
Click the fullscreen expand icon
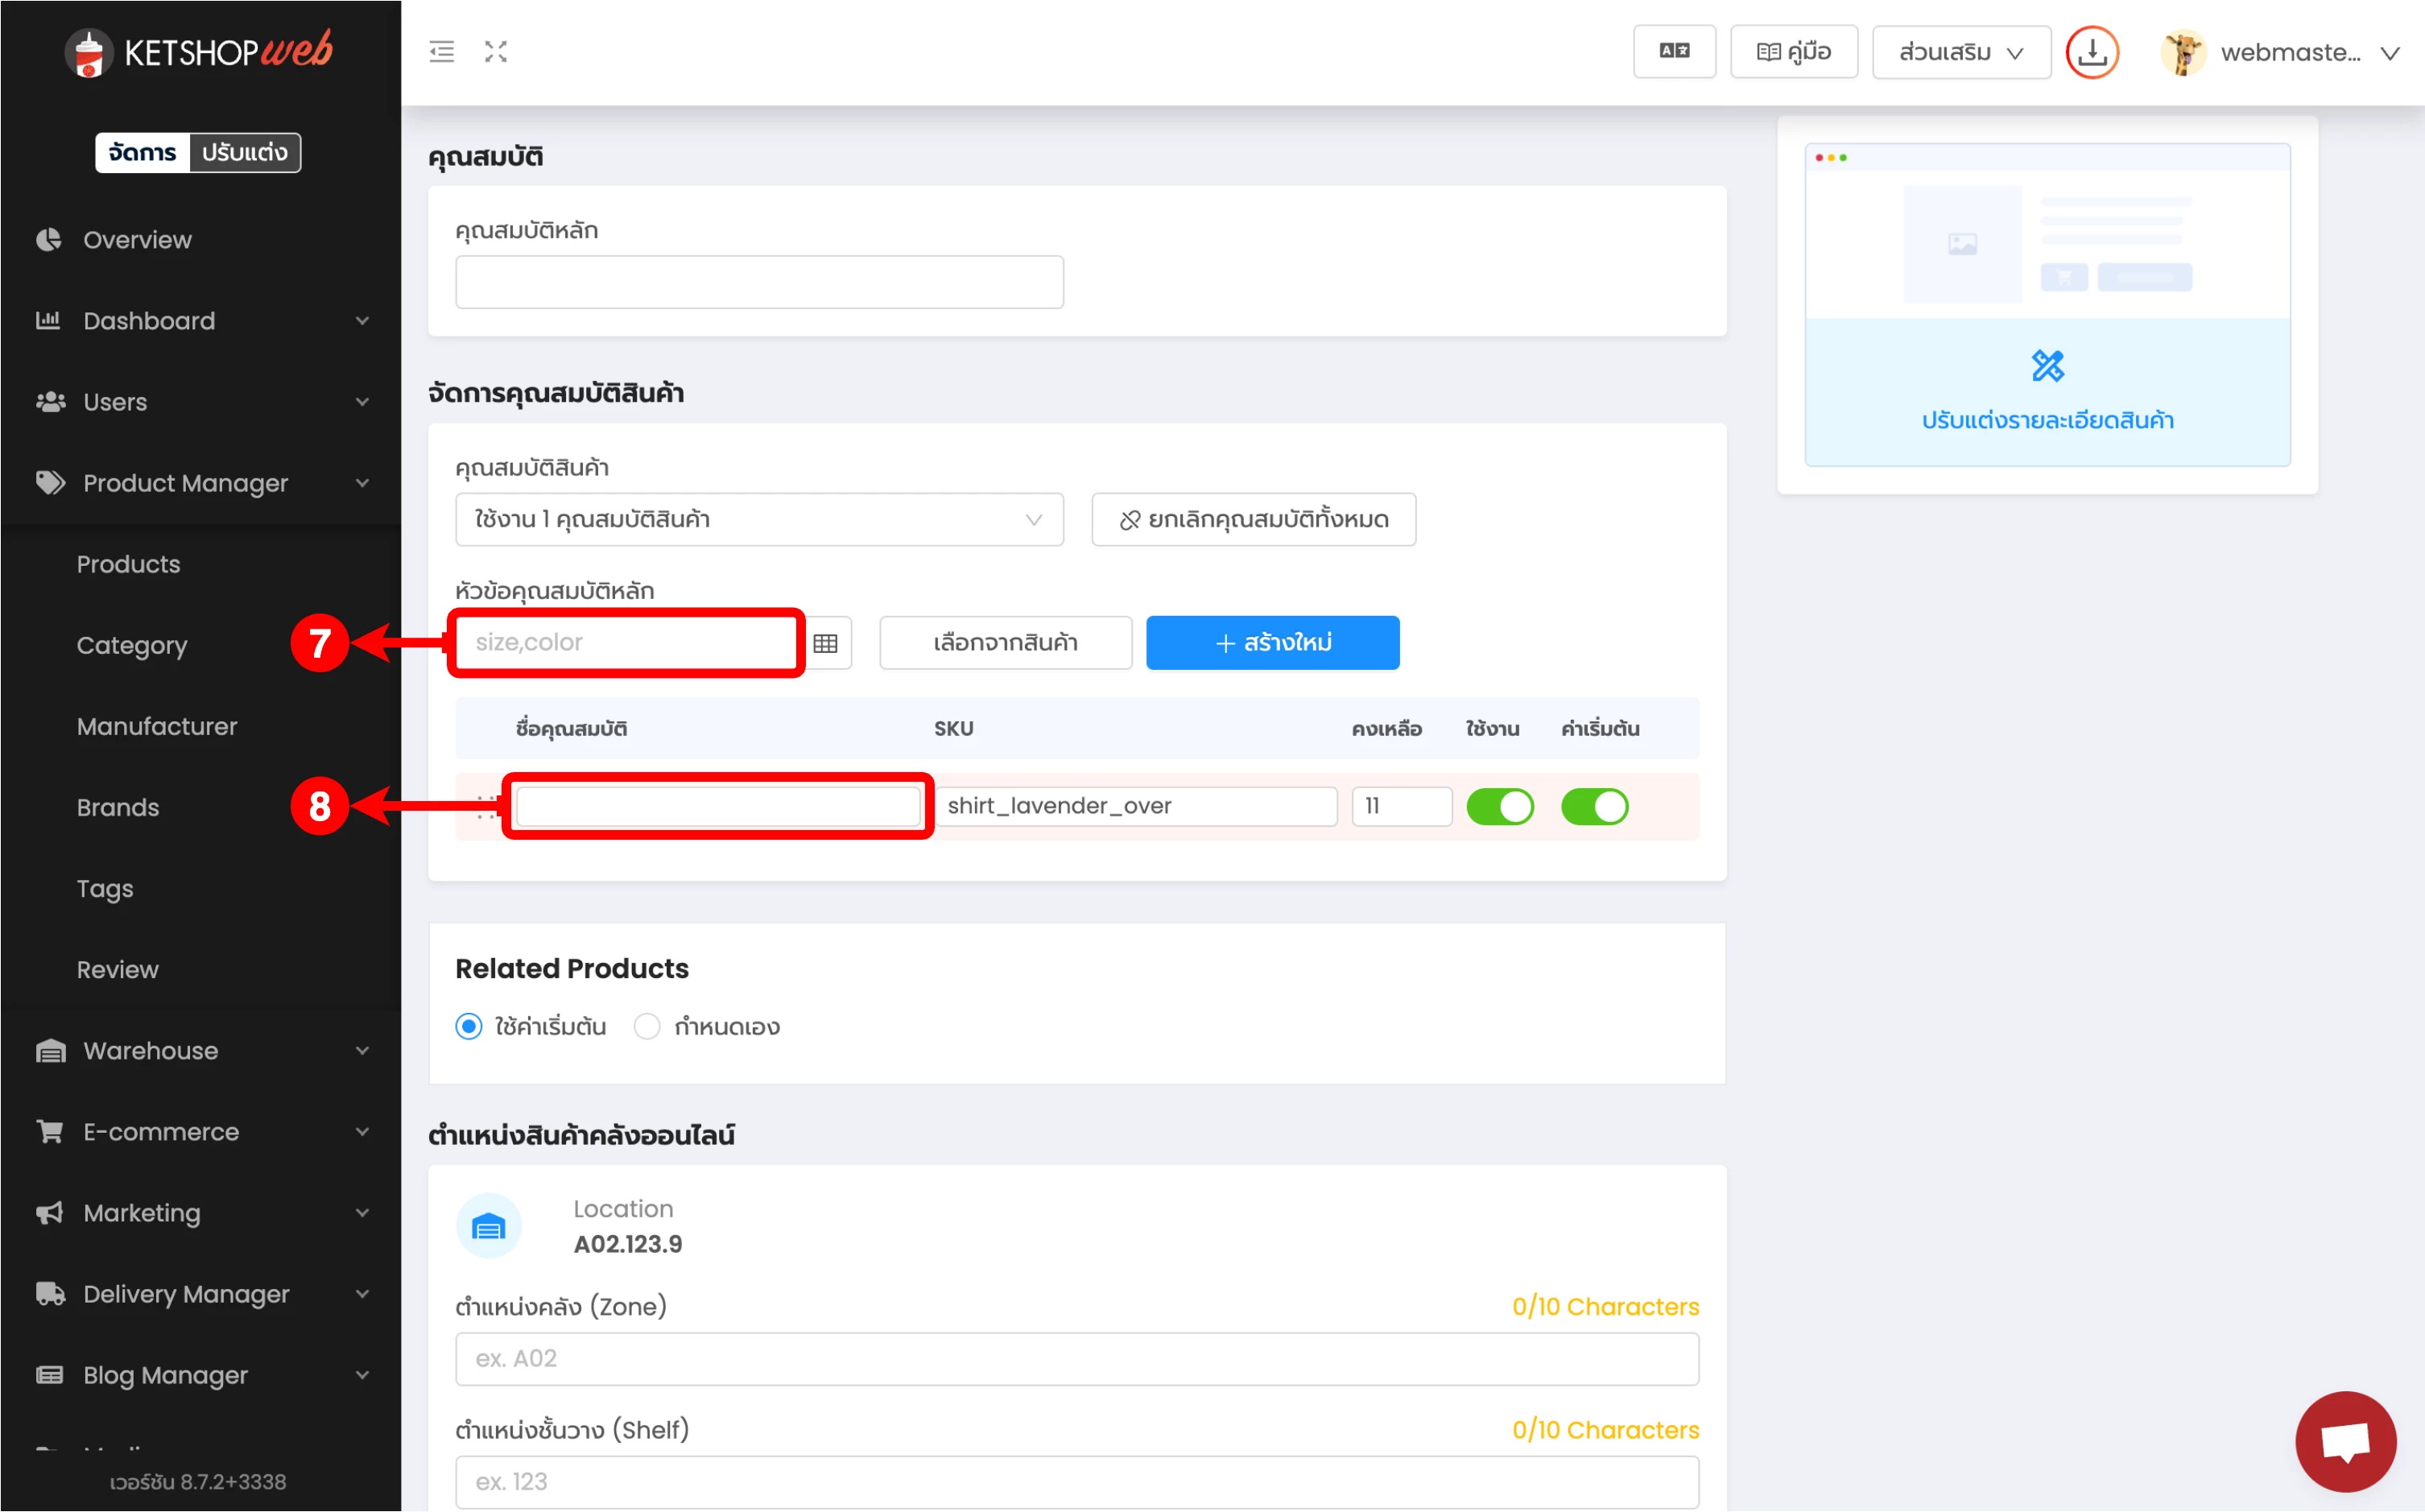click(x=496, y=52)
